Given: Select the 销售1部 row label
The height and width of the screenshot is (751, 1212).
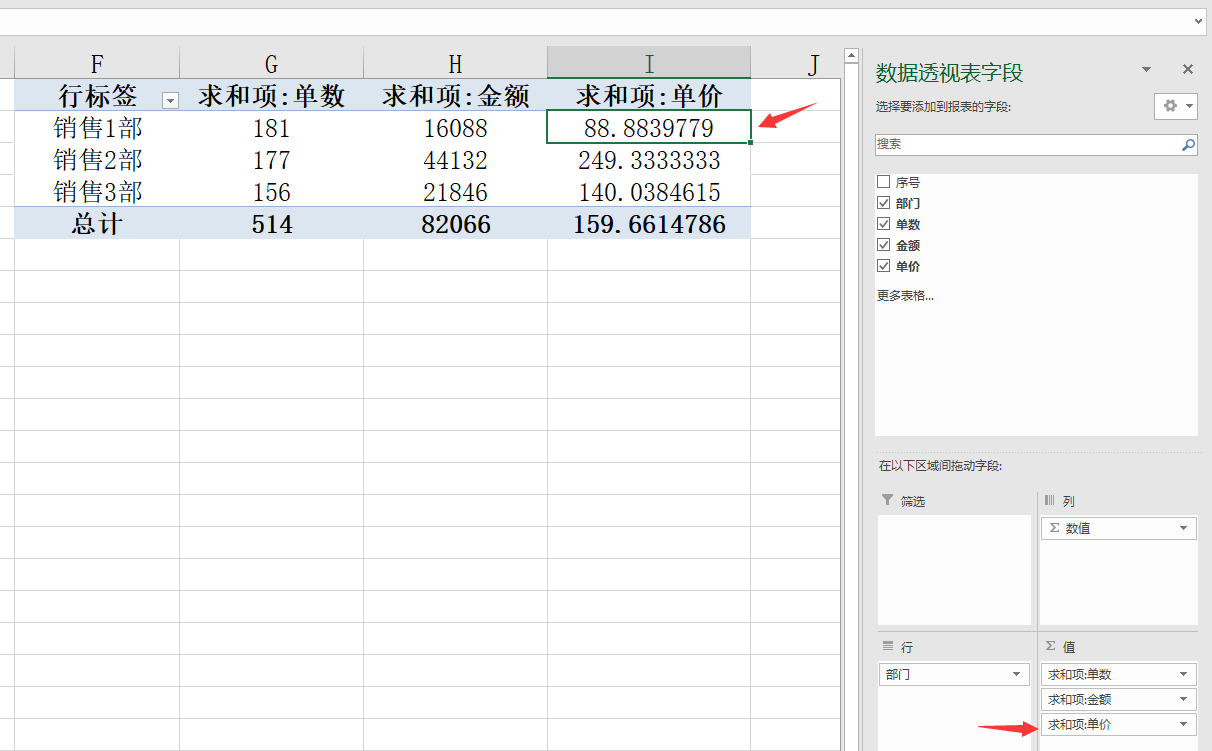Looking at the screenshot, I should click(97, 127).
